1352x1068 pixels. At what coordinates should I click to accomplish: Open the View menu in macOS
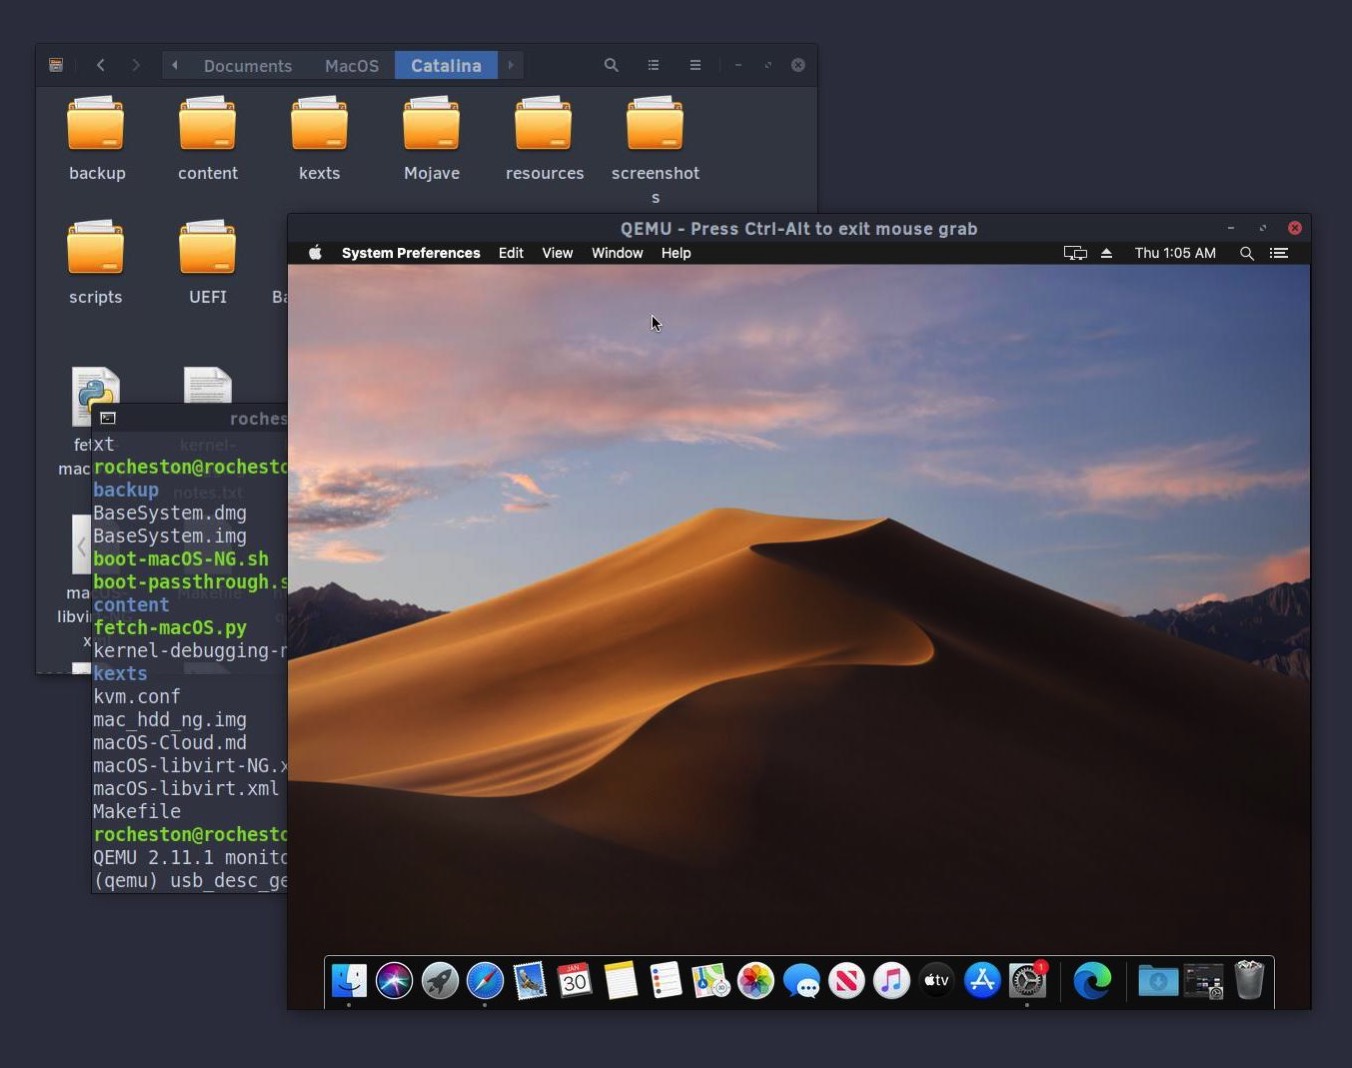[x=557, y=253]
